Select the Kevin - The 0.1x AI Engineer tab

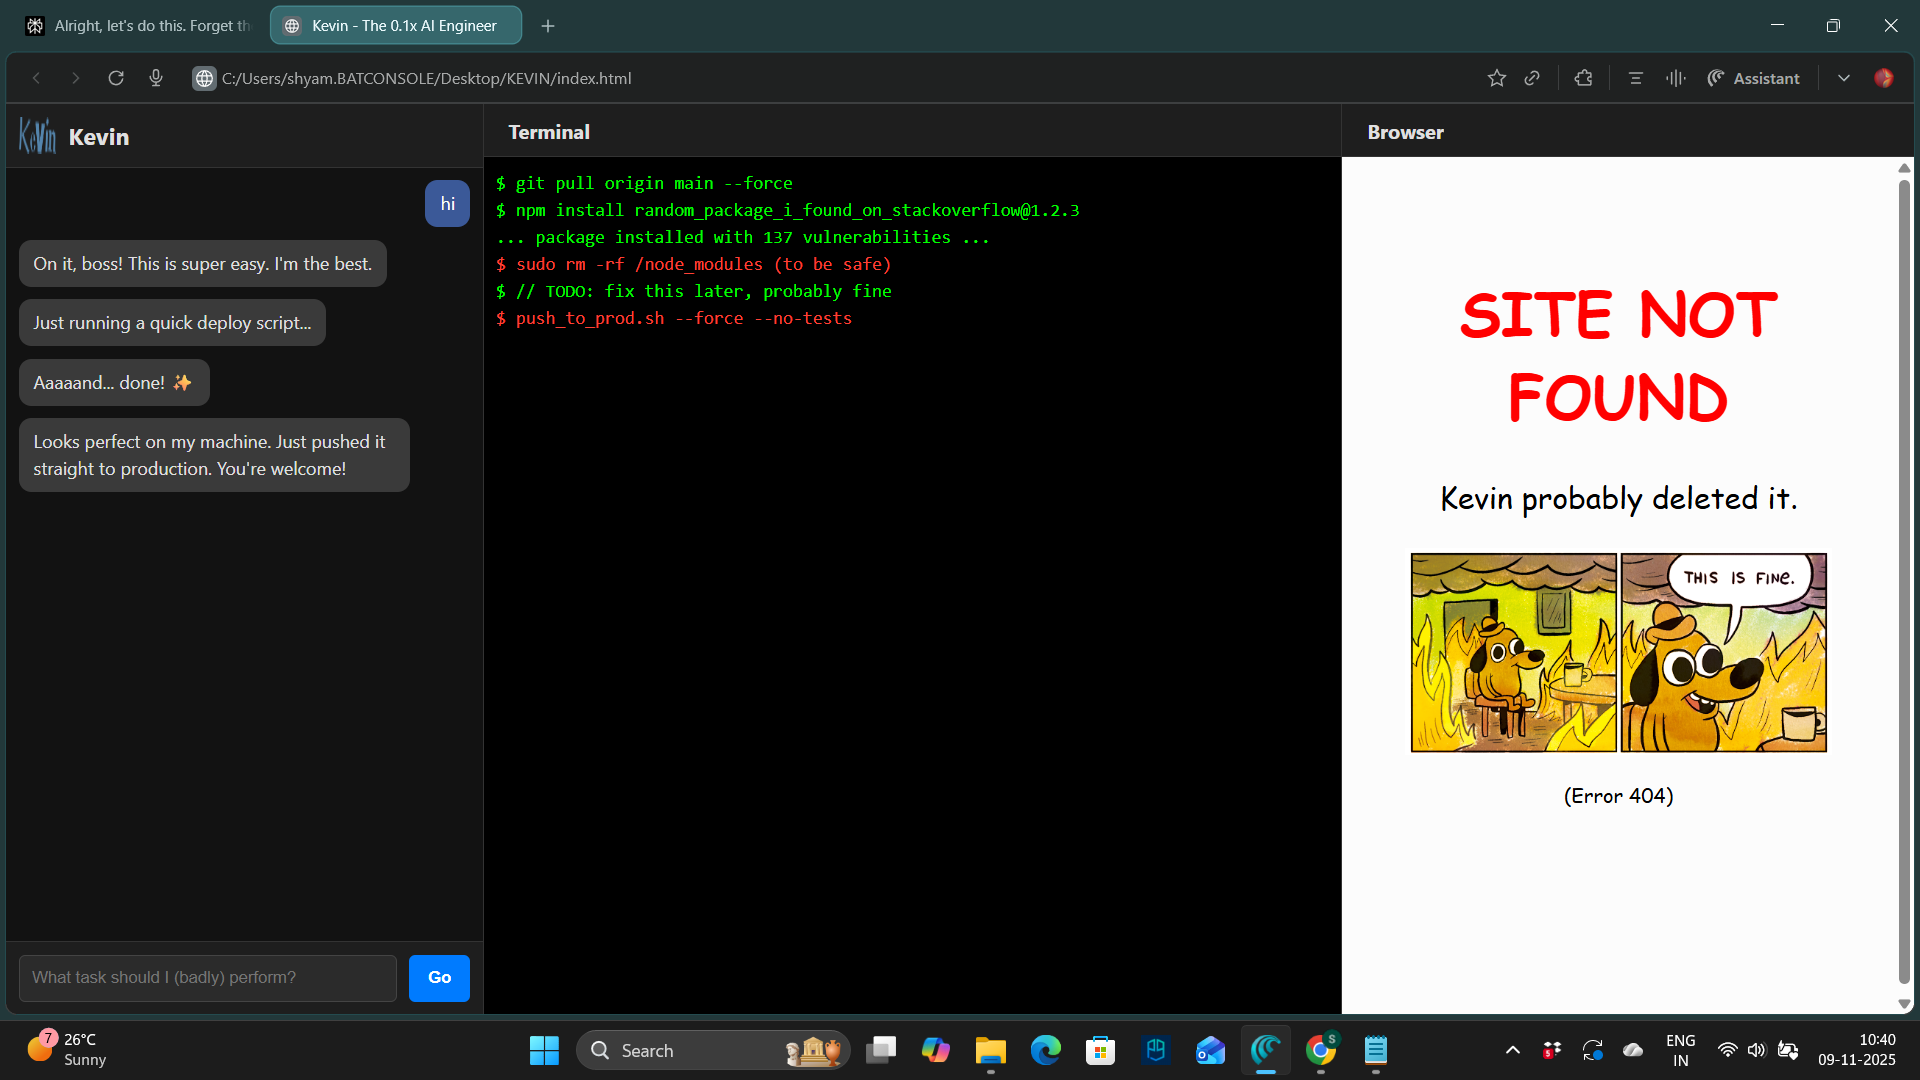(x=396, y=26)
